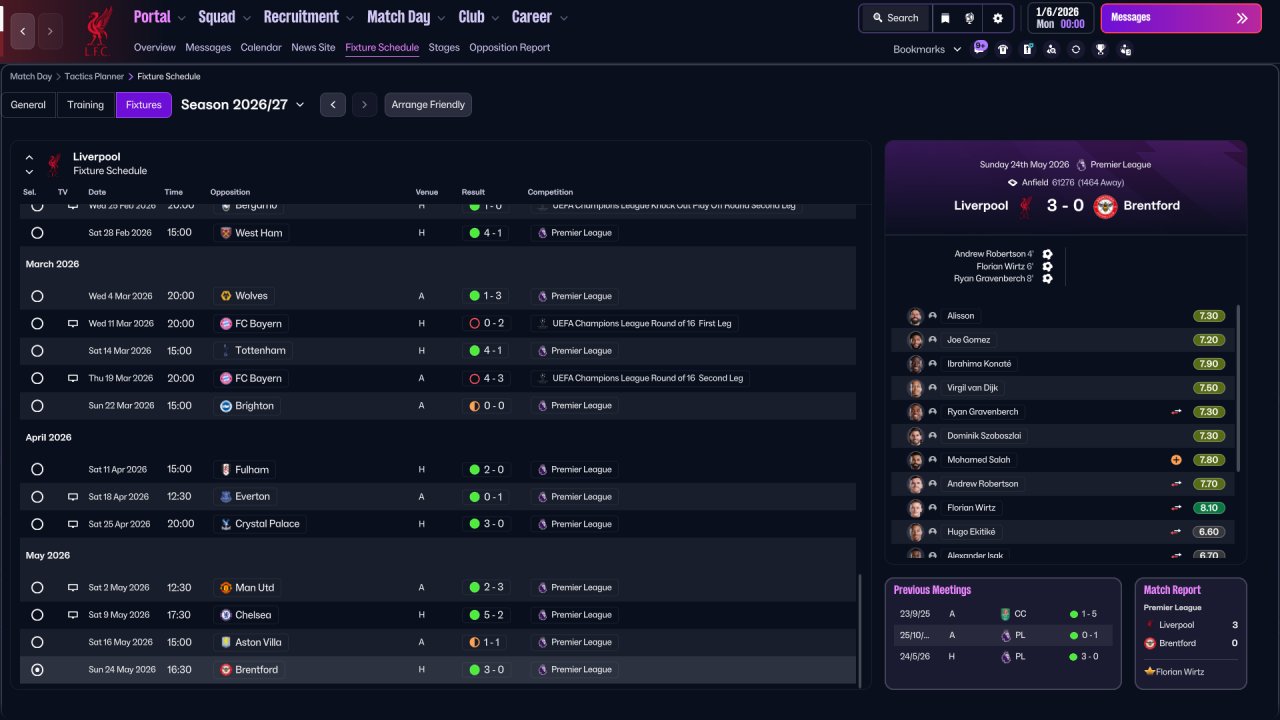Click Alisson's player portrait

(915, 316)
